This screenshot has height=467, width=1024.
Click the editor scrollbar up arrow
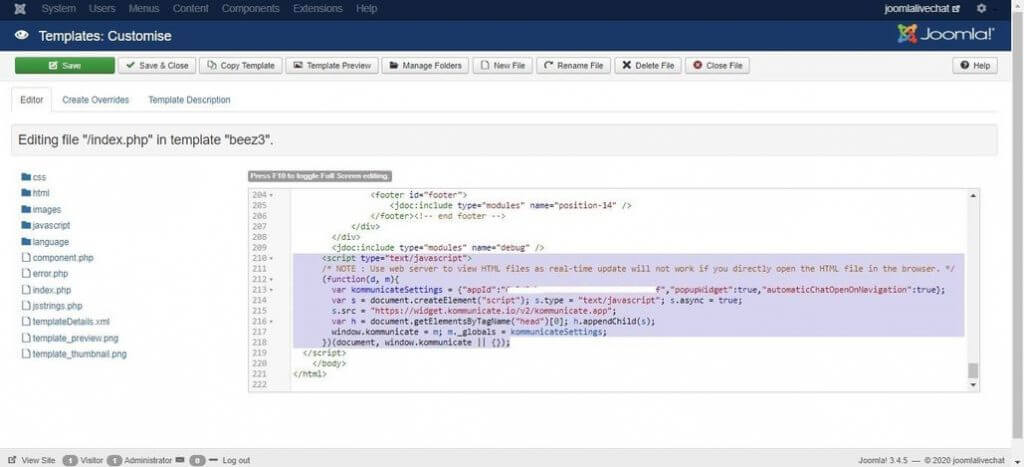point(973,195)
